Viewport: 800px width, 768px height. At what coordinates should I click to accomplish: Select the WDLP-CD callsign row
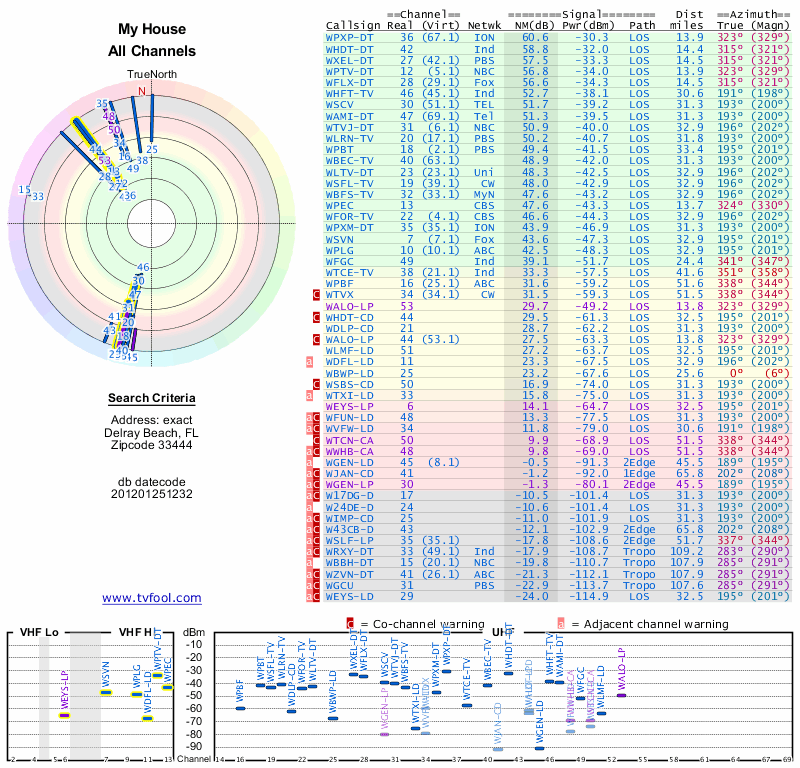point(349,329)
